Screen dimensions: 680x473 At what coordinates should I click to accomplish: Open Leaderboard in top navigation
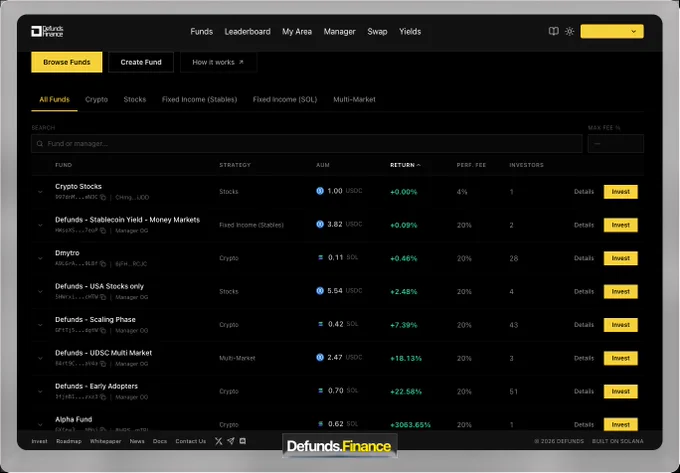(248, 32)
